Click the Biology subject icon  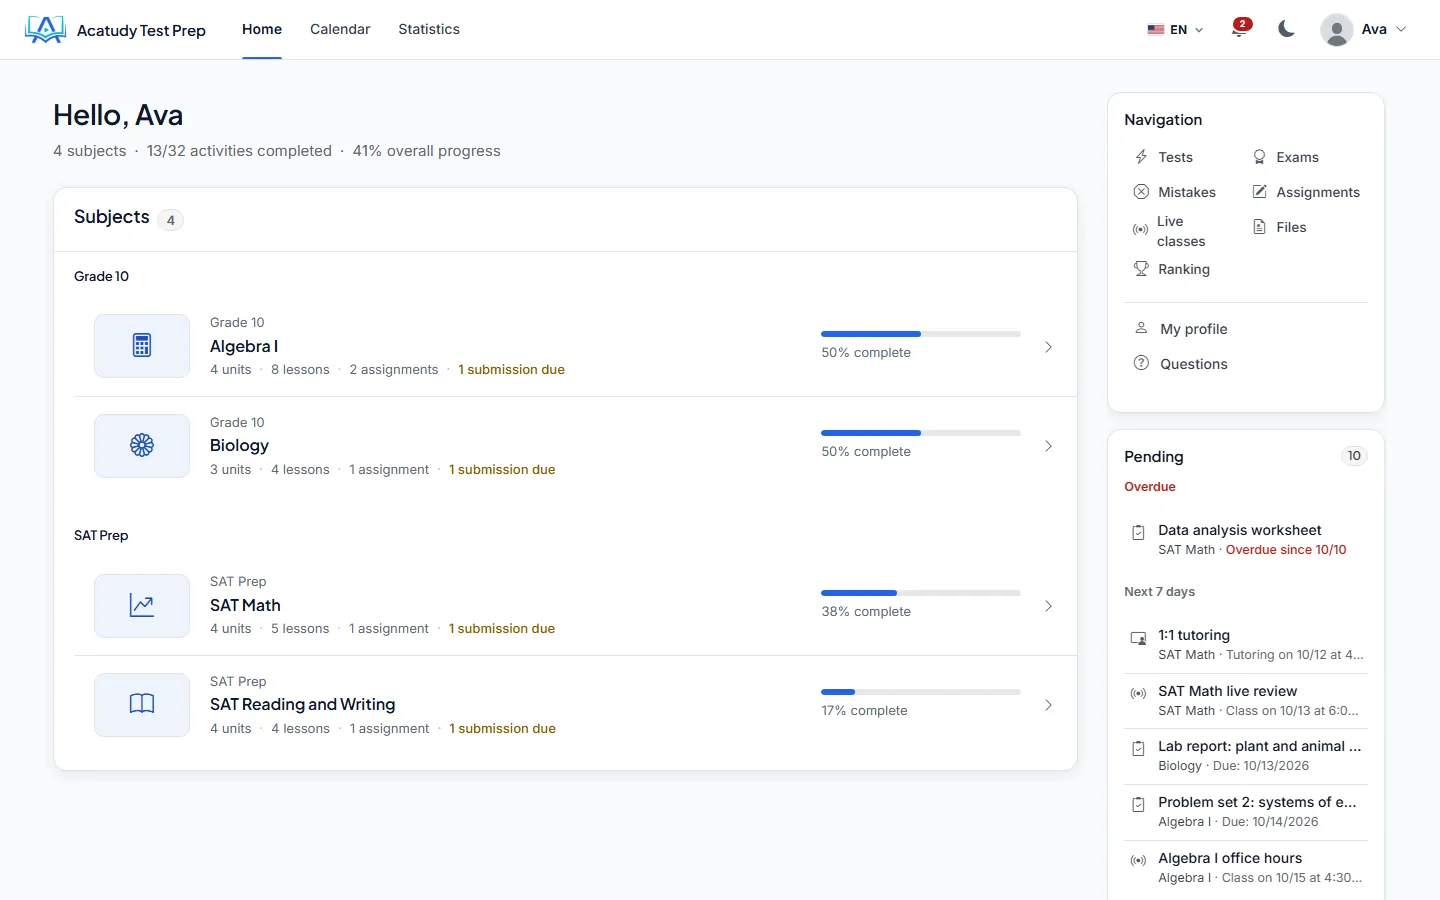tap(142, 446)
